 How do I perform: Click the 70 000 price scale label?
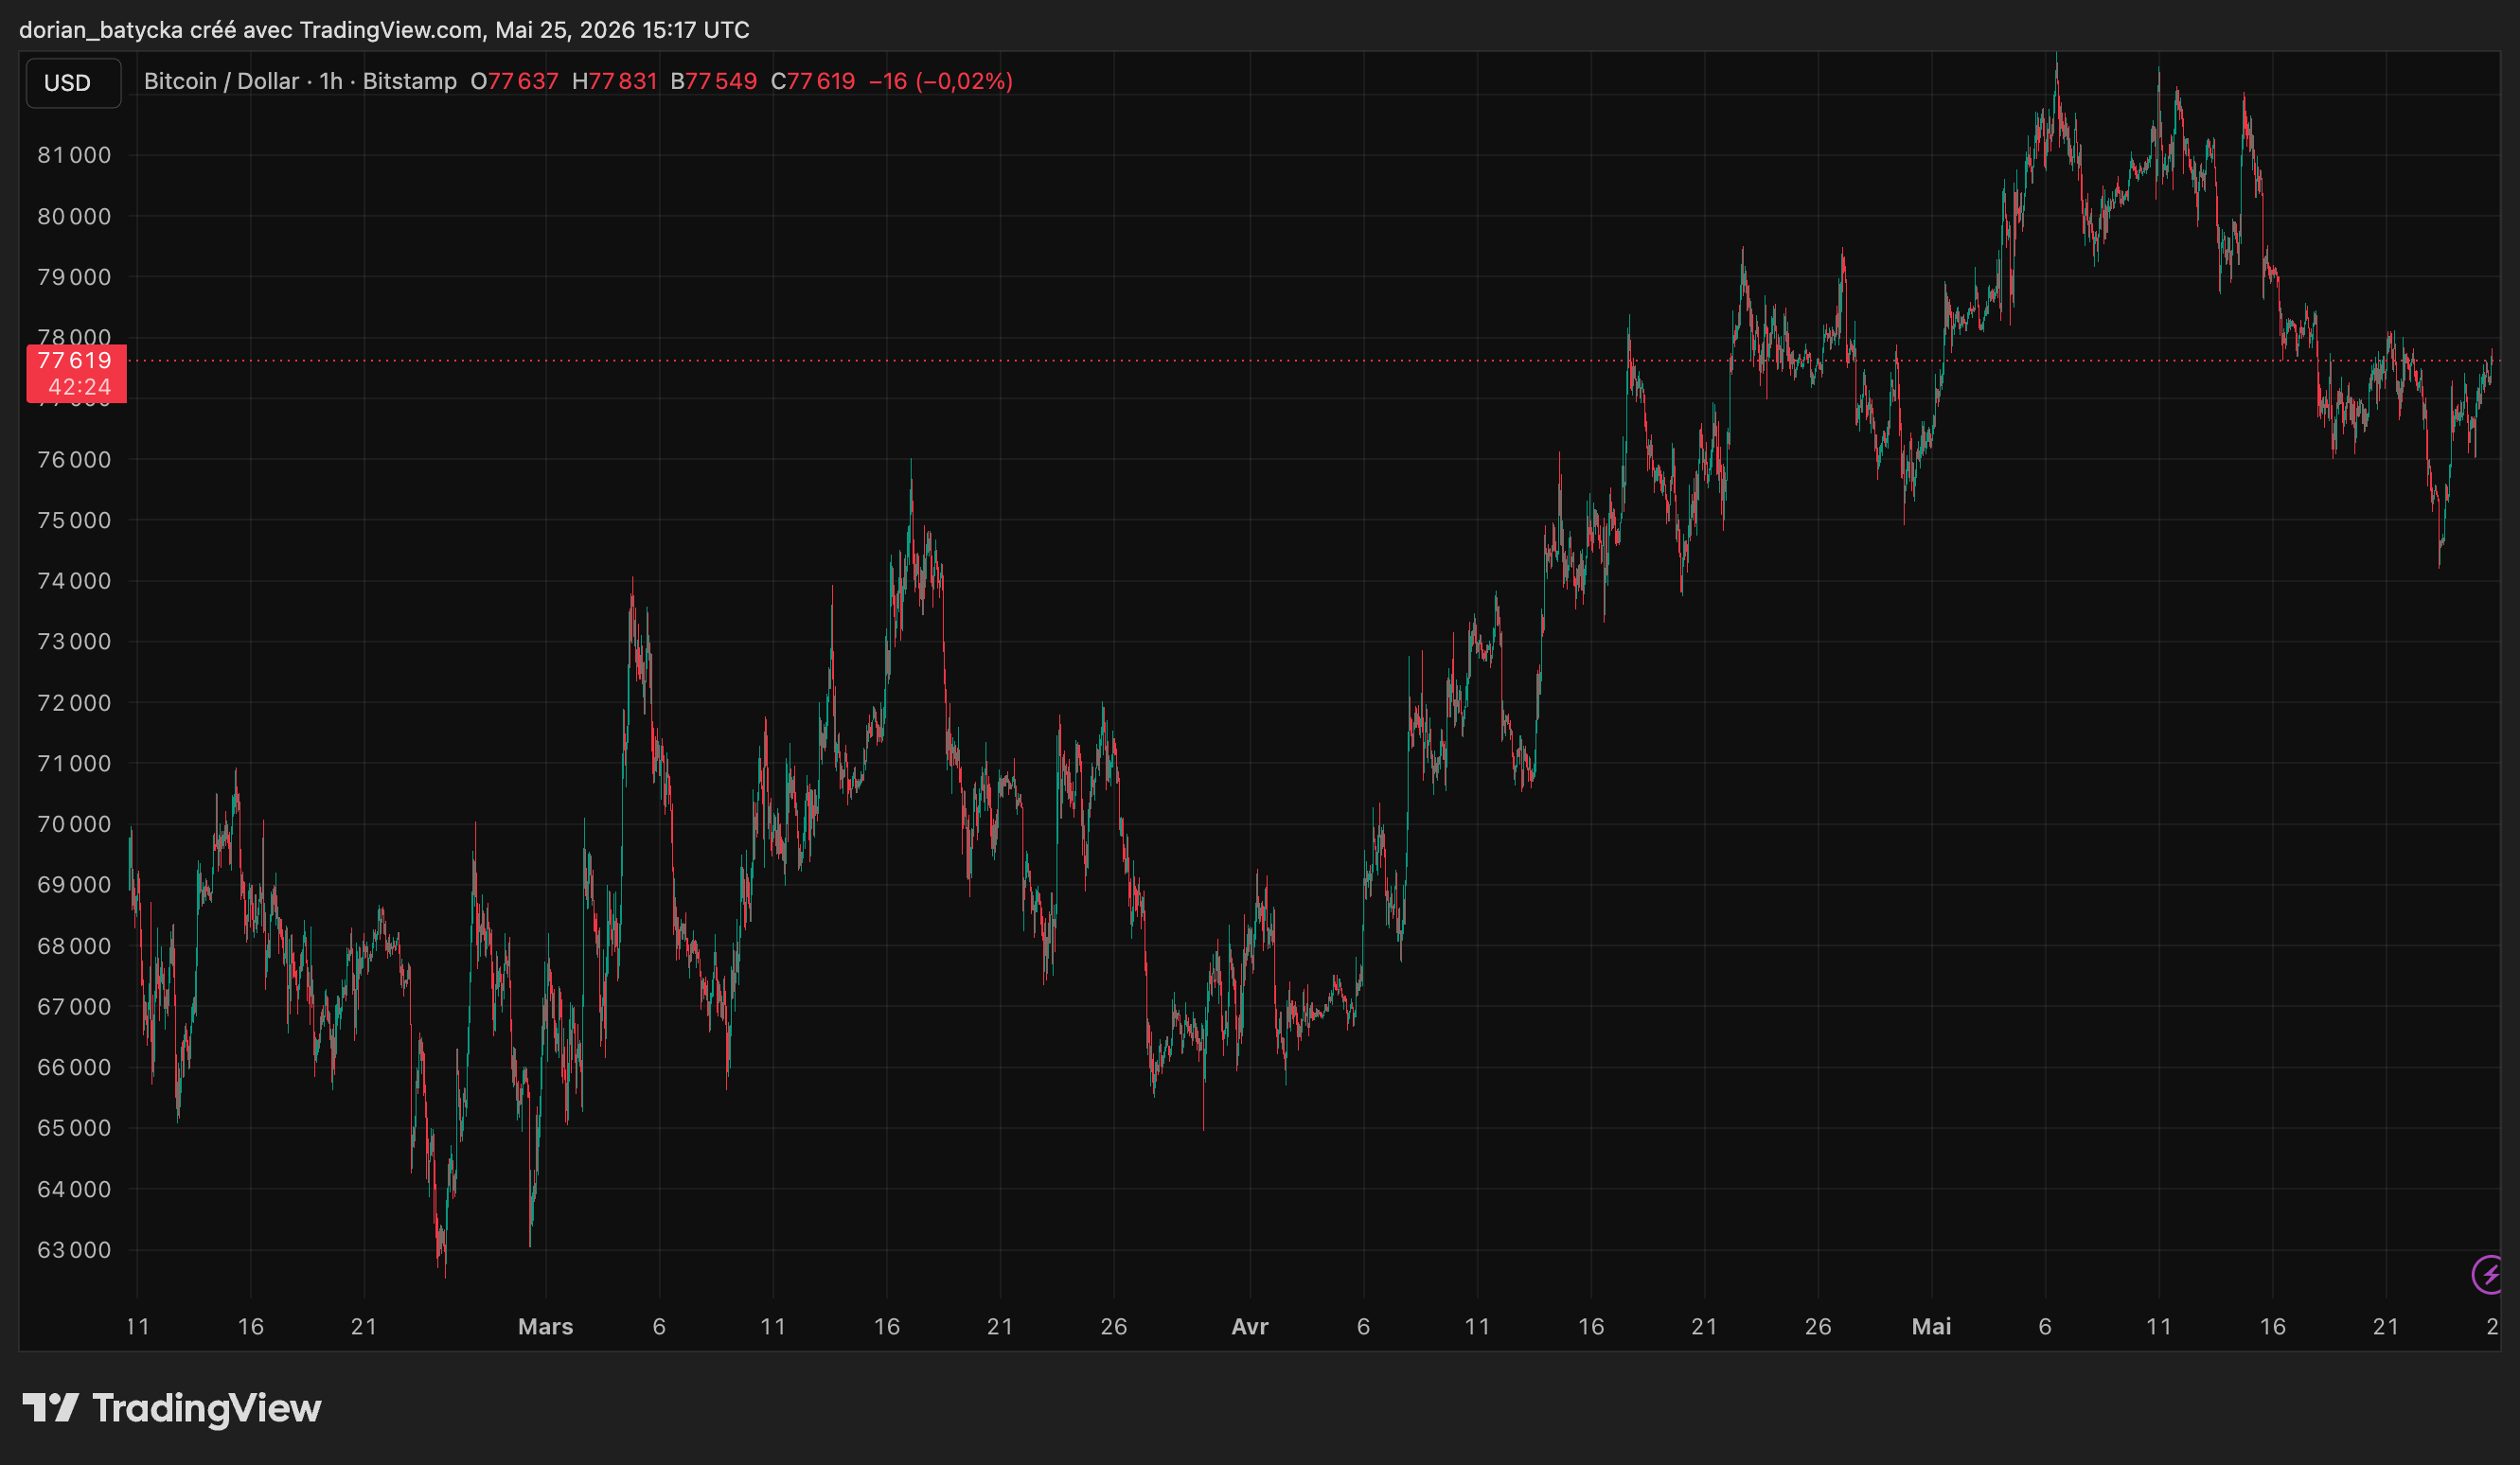click(74, 824)
